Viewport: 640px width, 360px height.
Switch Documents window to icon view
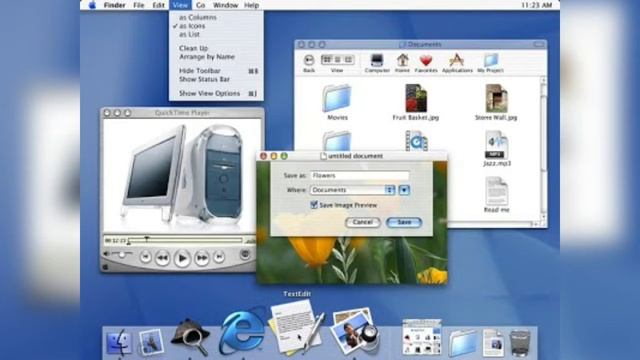(x=327, y=60)
